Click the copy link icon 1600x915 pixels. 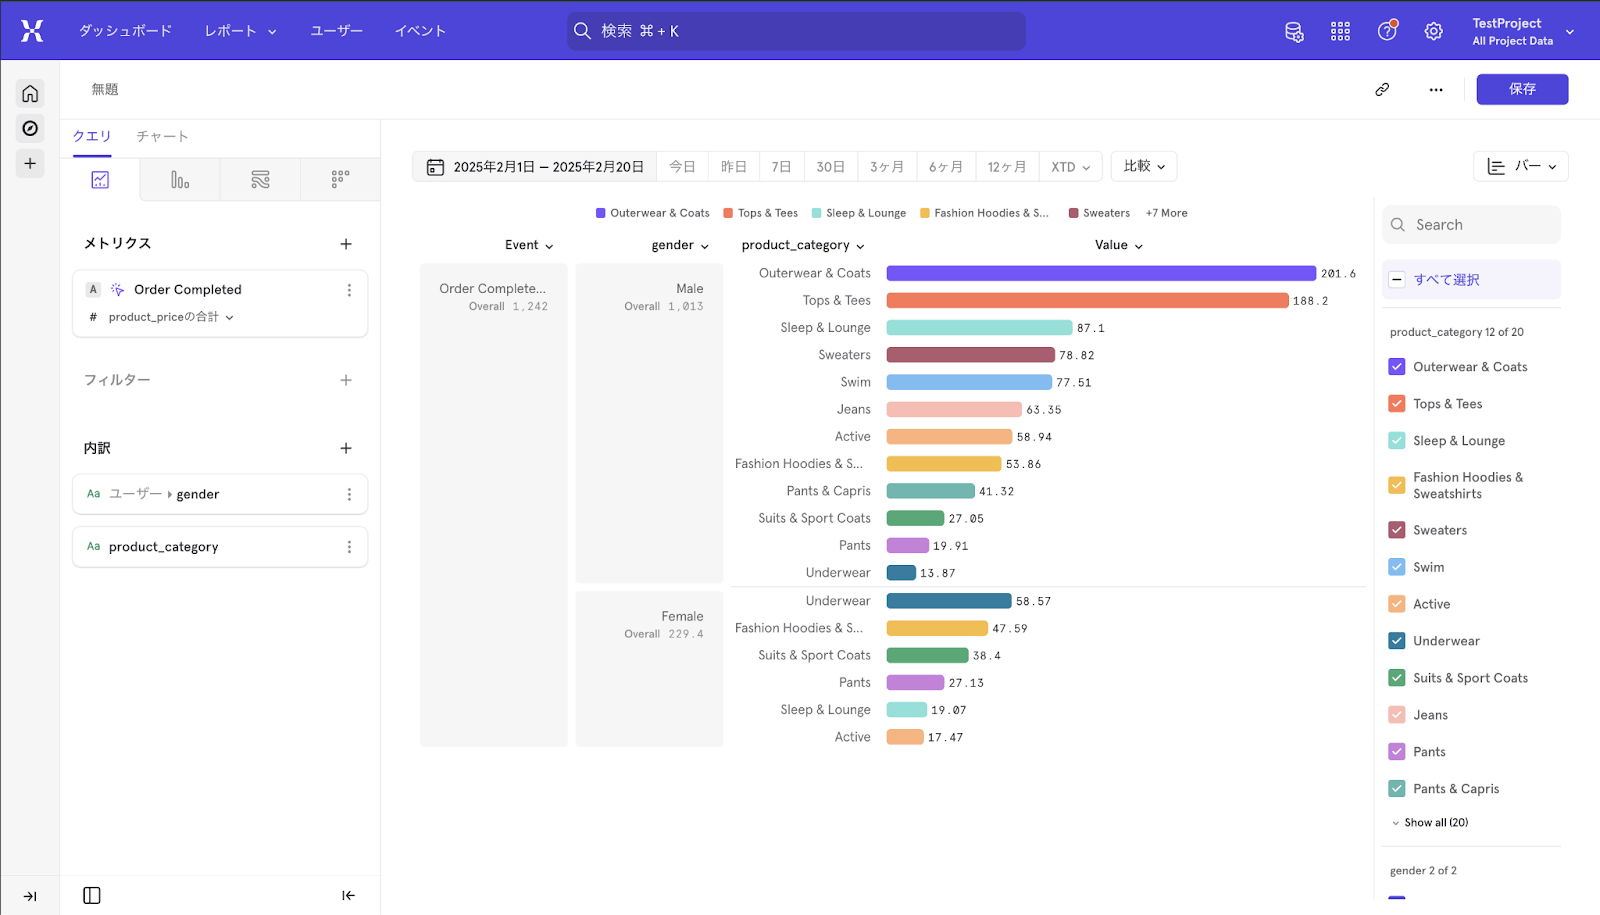tap(1382, 89)
